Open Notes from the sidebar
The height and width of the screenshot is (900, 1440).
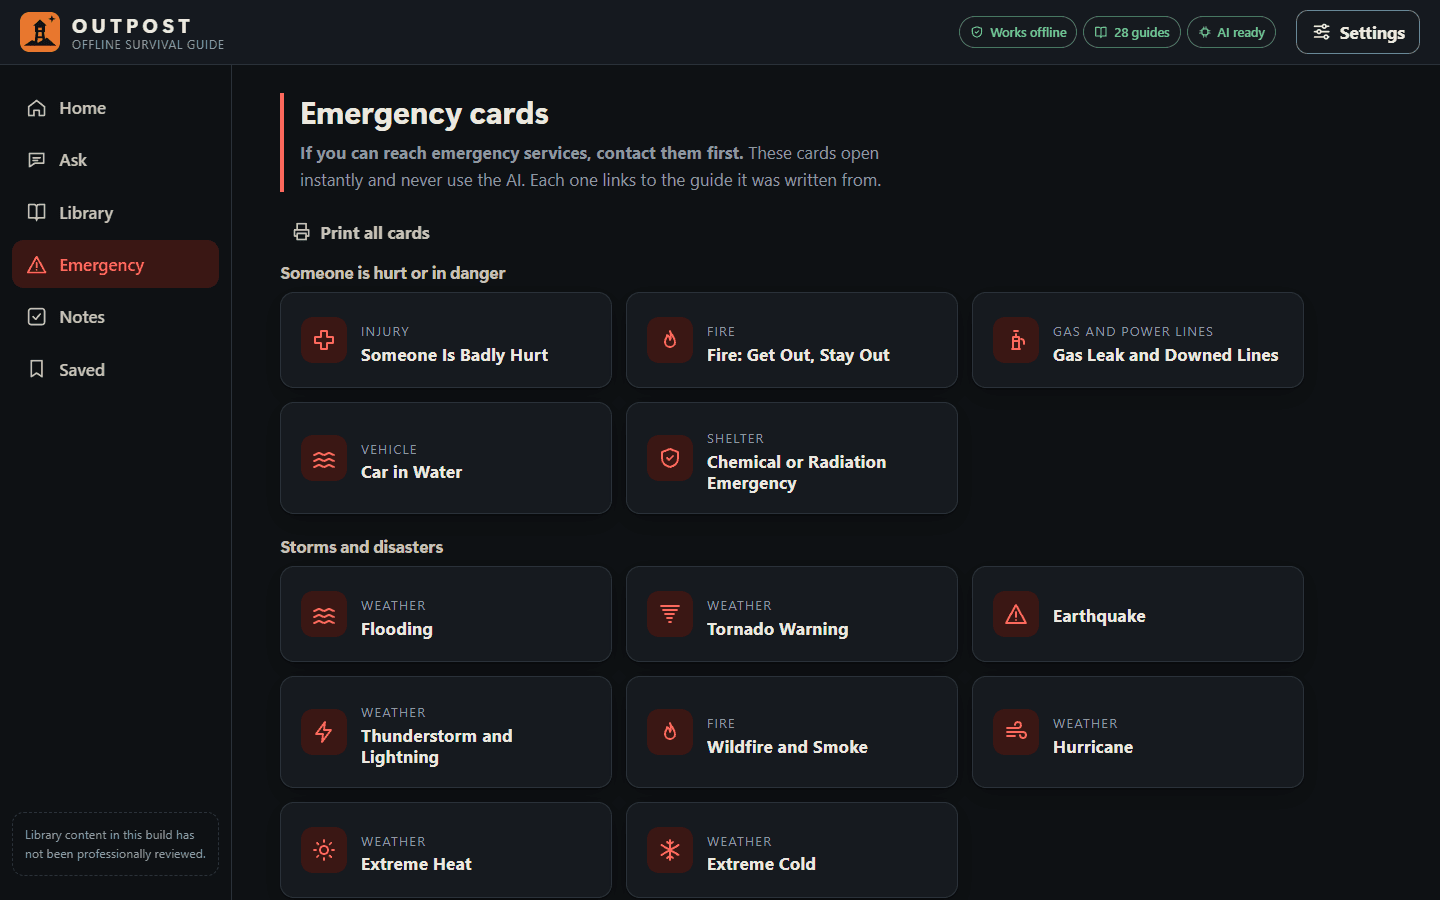pos(115,316)
